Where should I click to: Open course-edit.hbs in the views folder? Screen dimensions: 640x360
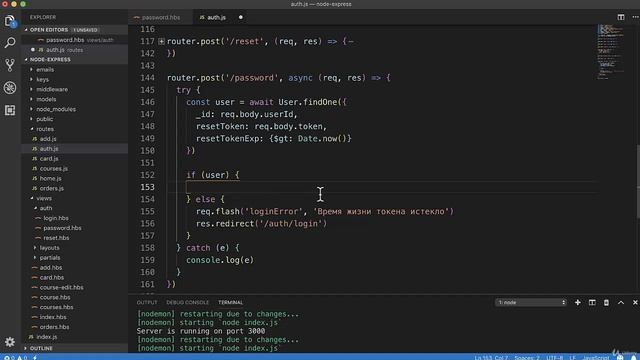(x=61, y=287)
